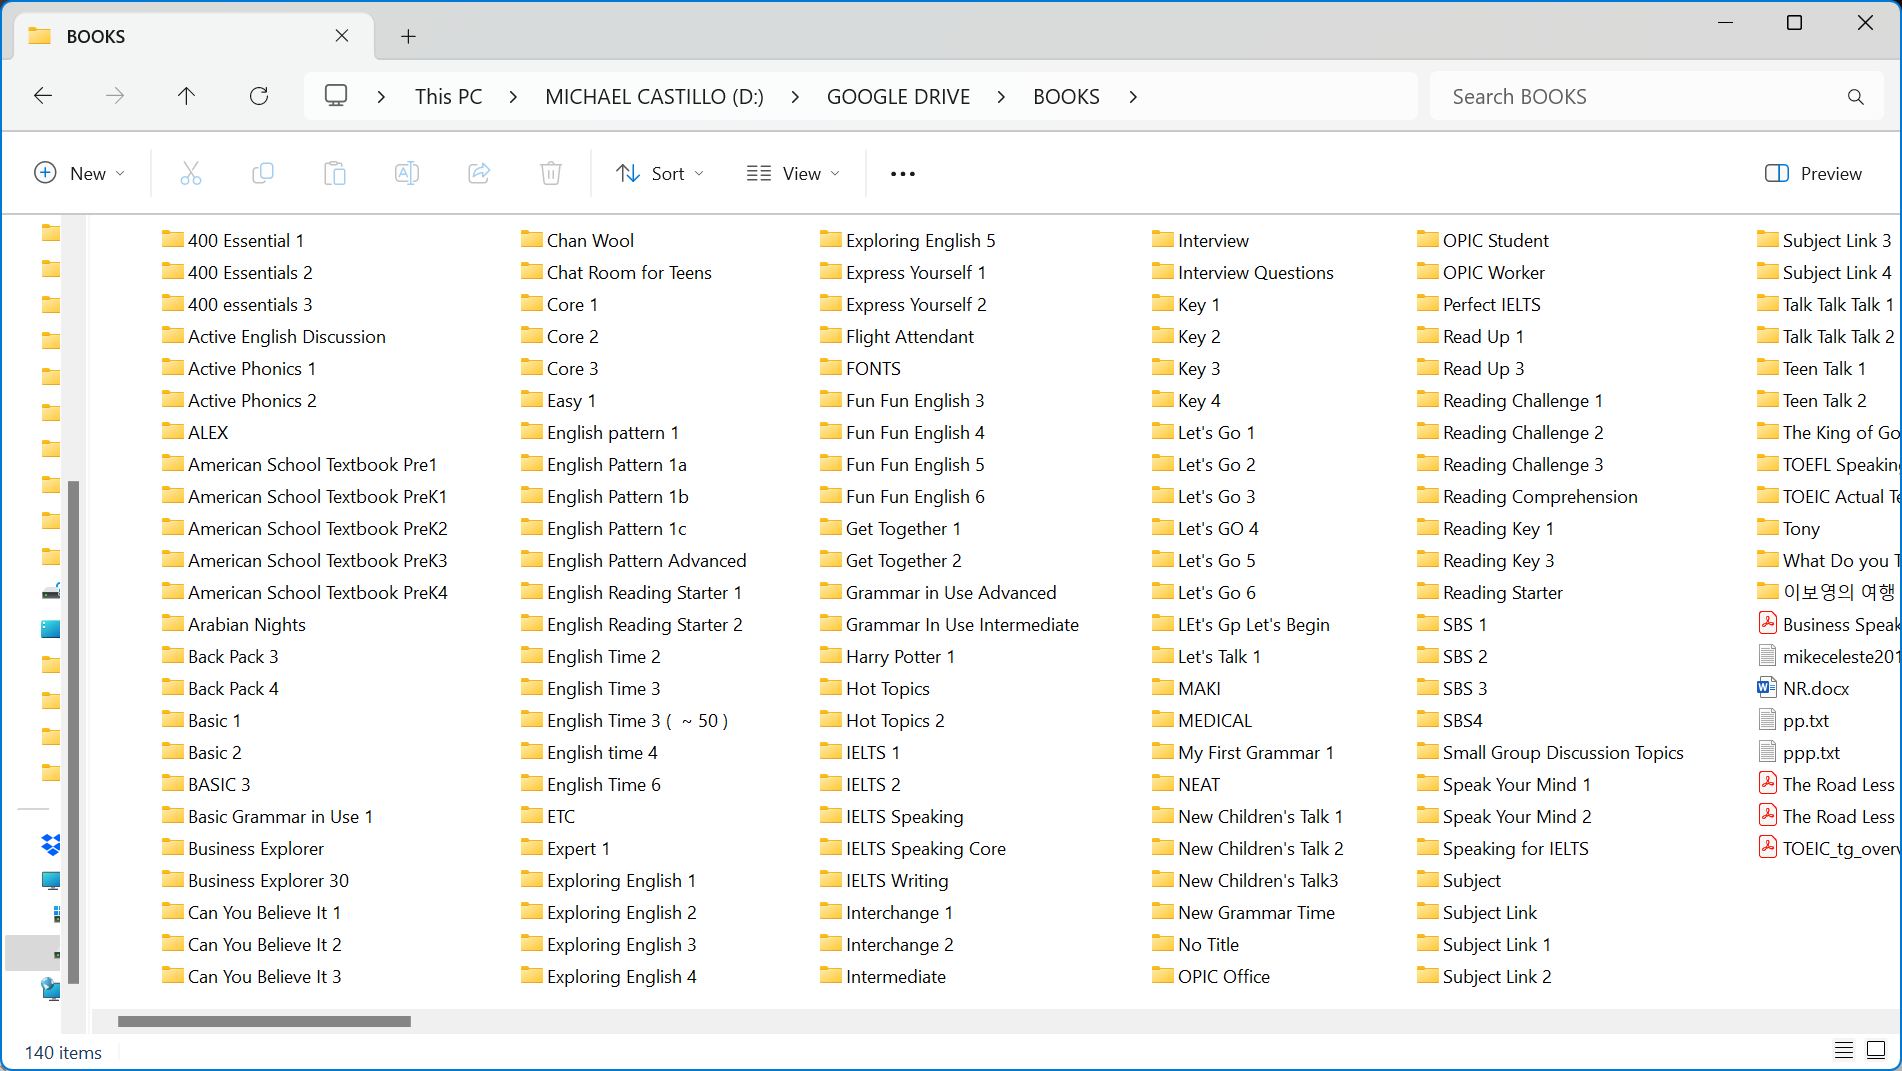Select the Arabian Nights folder
Screen dimensions: 1902x1071
[234, 624]
